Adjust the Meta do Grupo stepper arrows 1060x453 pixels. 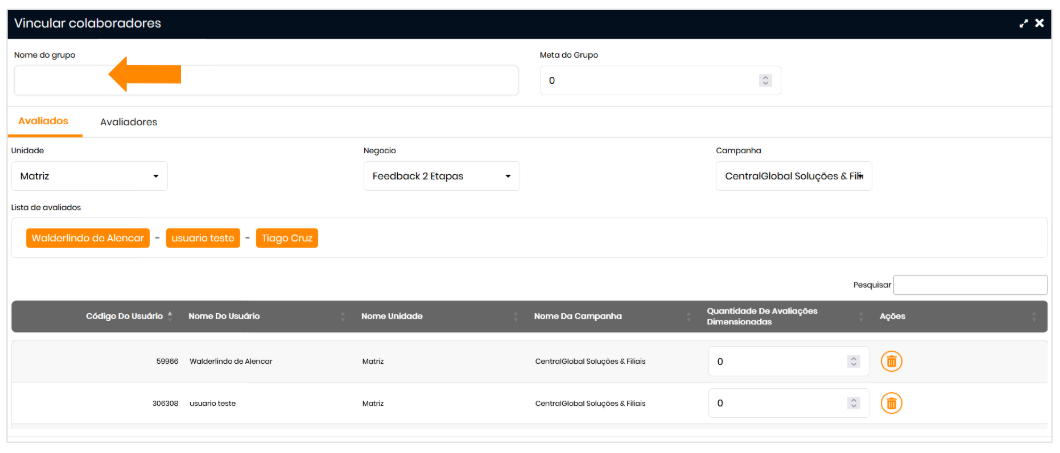click(765, 80)
